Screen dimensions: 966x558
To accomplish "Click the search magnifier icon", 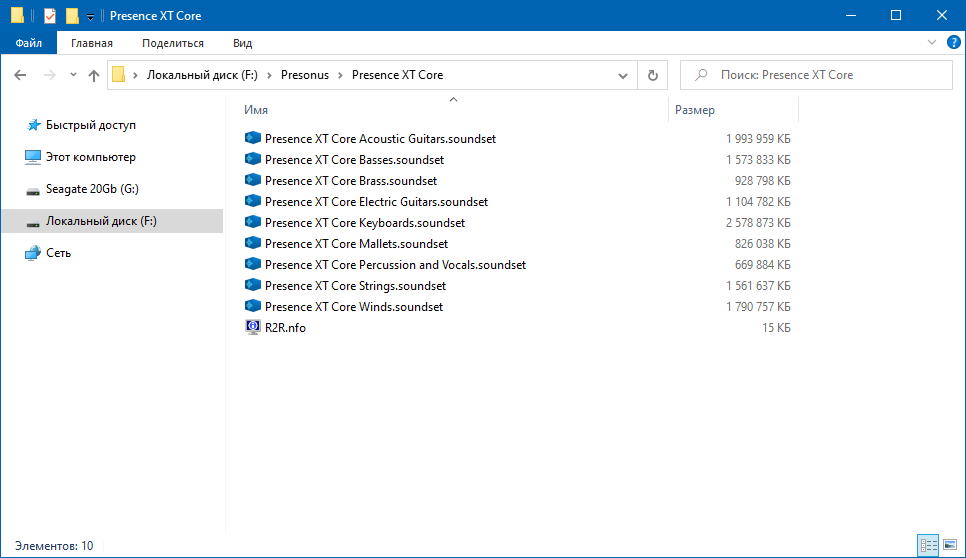I will coord(700,75).
